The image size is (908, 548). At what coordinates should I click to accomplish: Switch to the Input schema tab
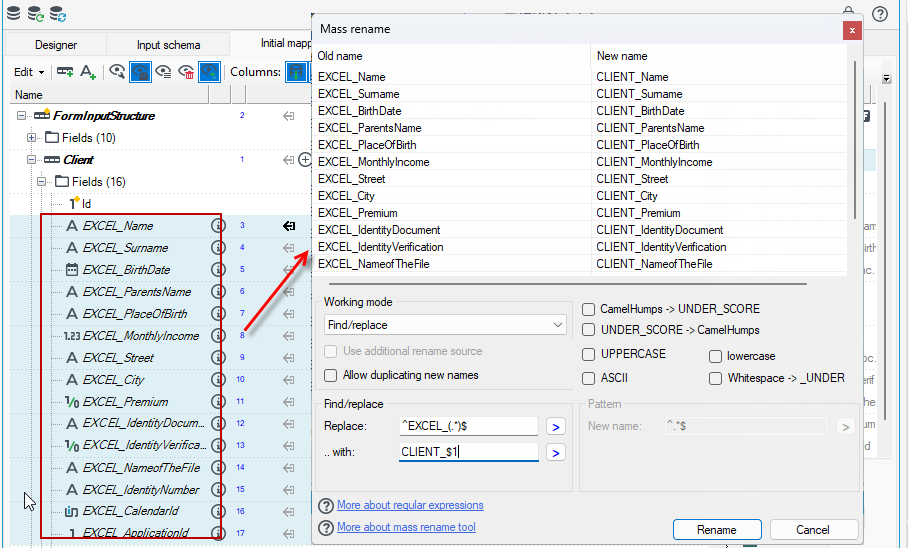pyautogui.click(x=169, y=45)
